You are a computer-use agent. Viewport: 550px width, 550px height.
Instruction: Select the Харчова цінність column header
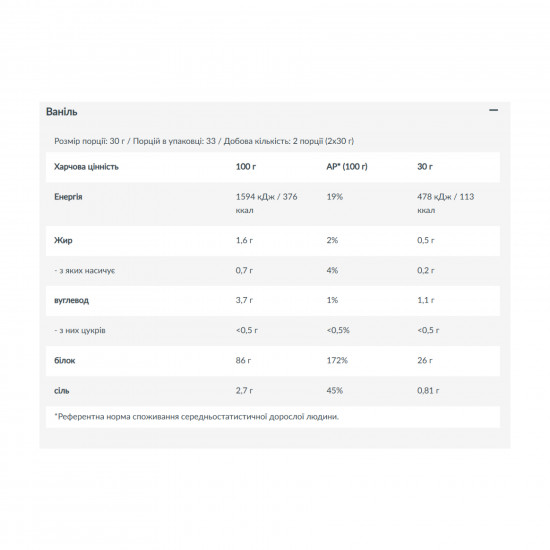(86, 167)
